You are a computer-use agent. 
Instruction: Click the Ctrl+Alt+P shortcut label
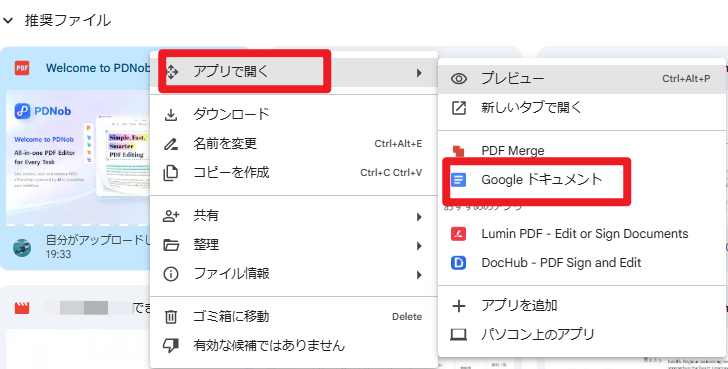point(686,79)
